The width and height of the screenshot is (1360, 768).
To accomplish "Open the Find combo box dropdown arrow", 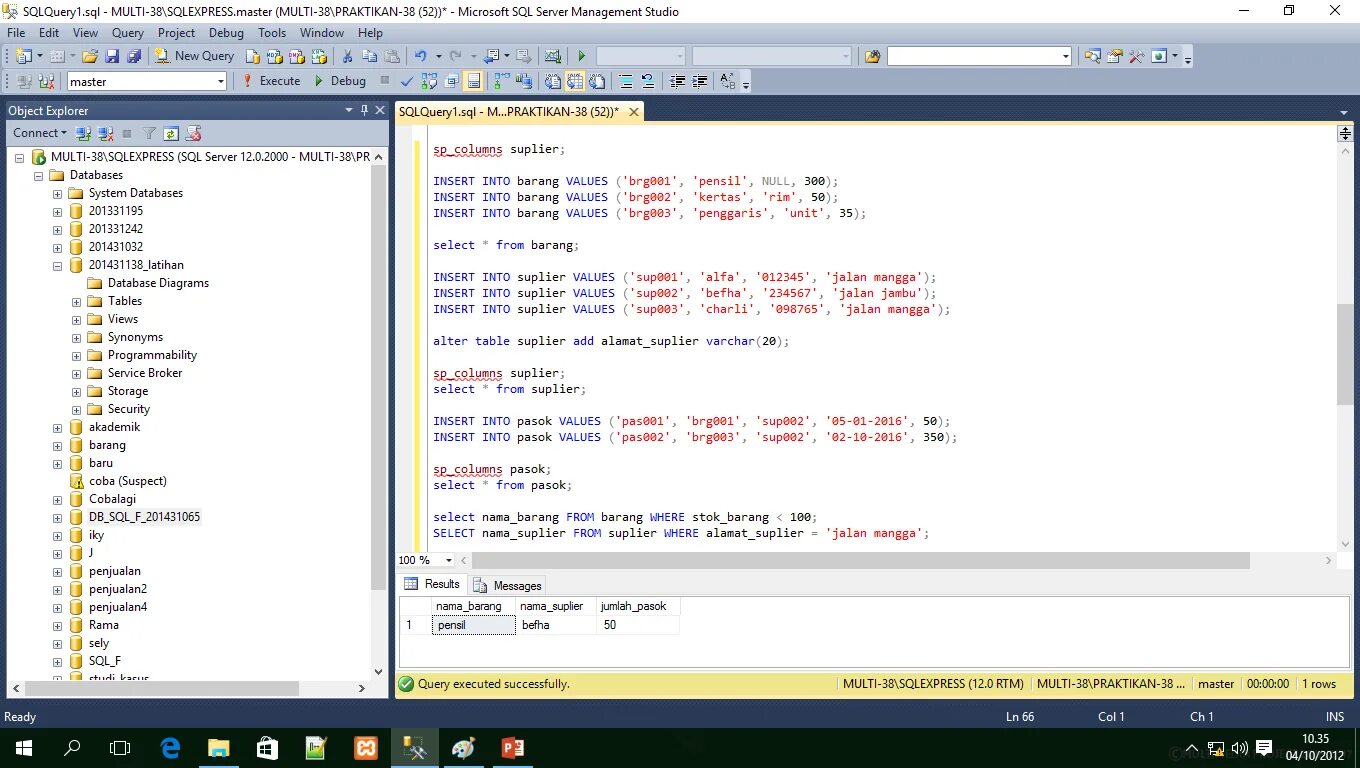I will coord(1066,57).
